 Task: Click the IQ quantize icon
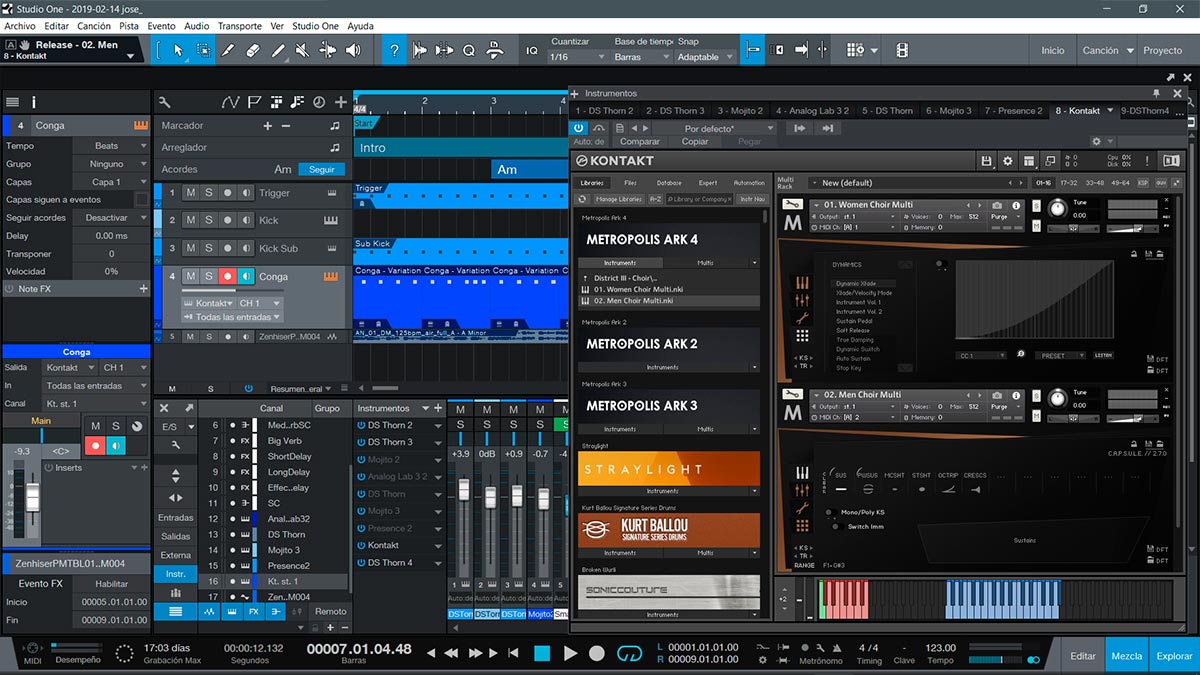click(x=532, y=50)
